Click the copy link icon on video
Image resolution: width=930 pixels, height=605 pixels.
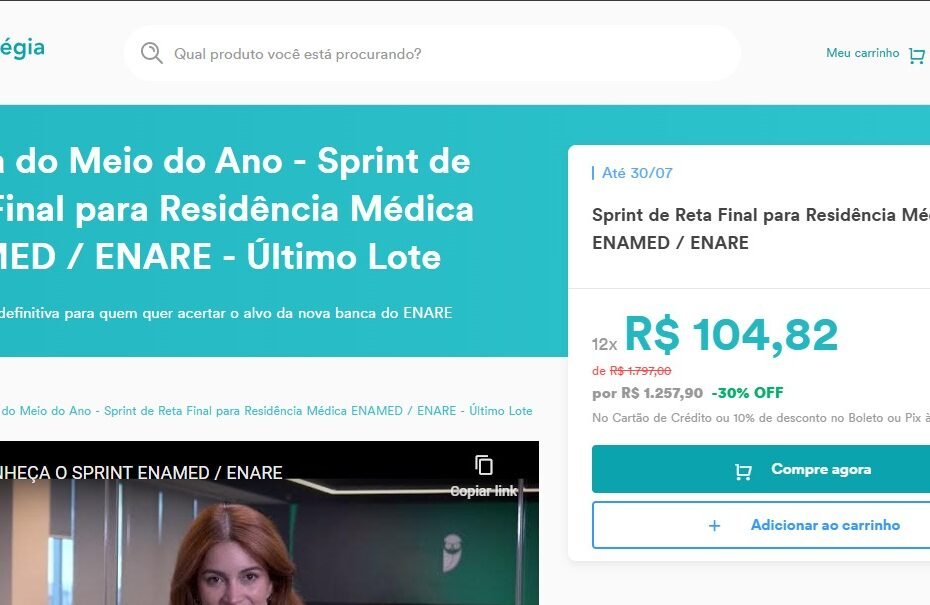483,466
